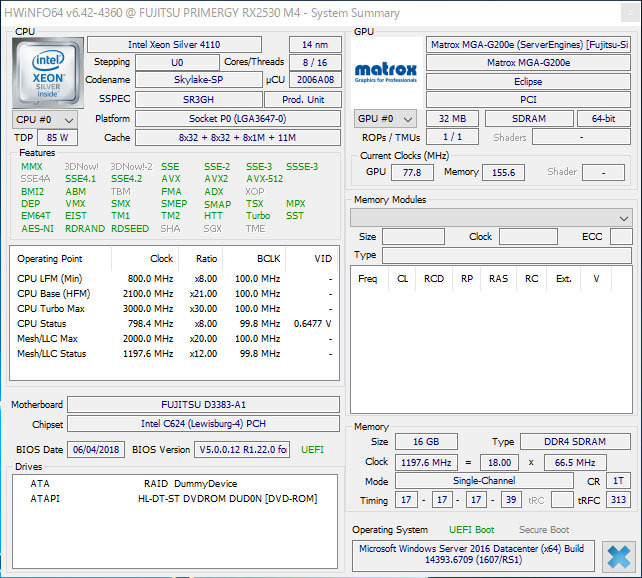Click the cache 8x32 + 8x32 + 8x1M + 11M field

[238, 138]
